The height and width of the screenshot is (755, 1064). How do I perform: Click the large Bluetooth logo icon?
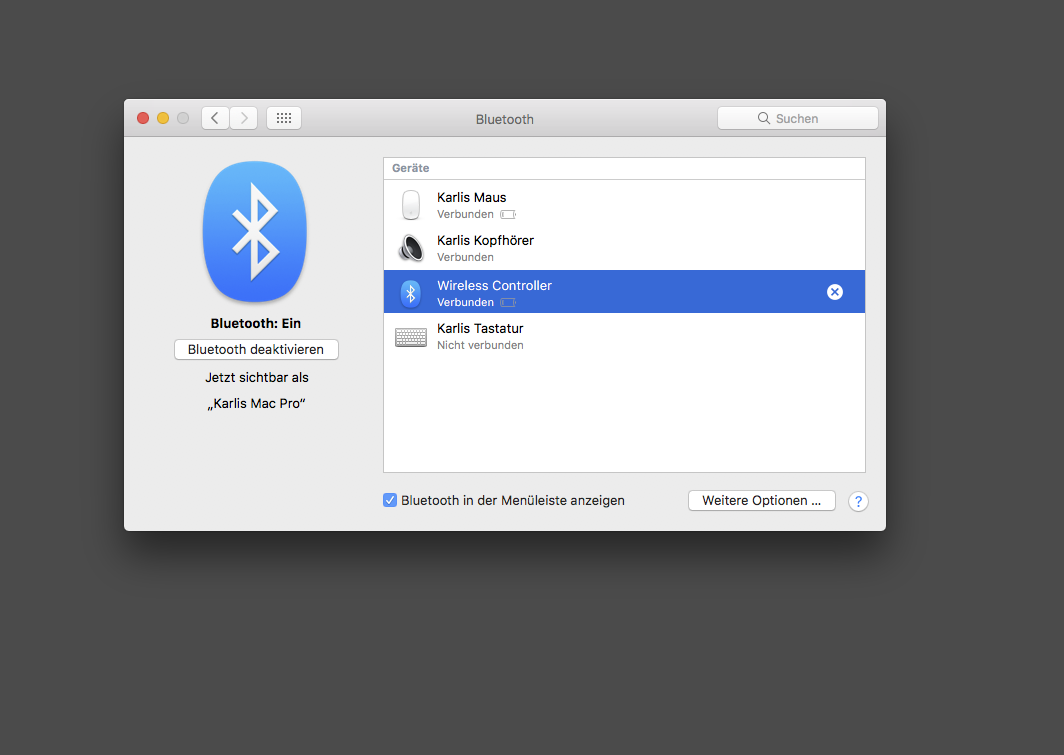coord(255,231)
